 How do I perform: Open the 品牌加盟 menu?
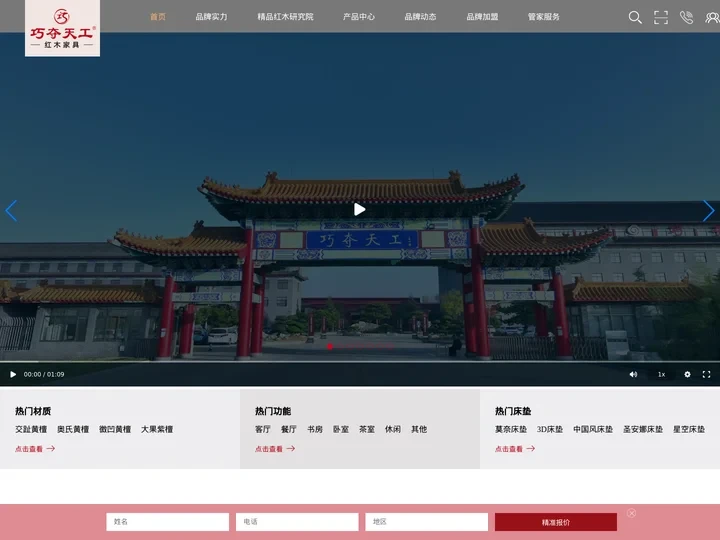pos(482,17)
